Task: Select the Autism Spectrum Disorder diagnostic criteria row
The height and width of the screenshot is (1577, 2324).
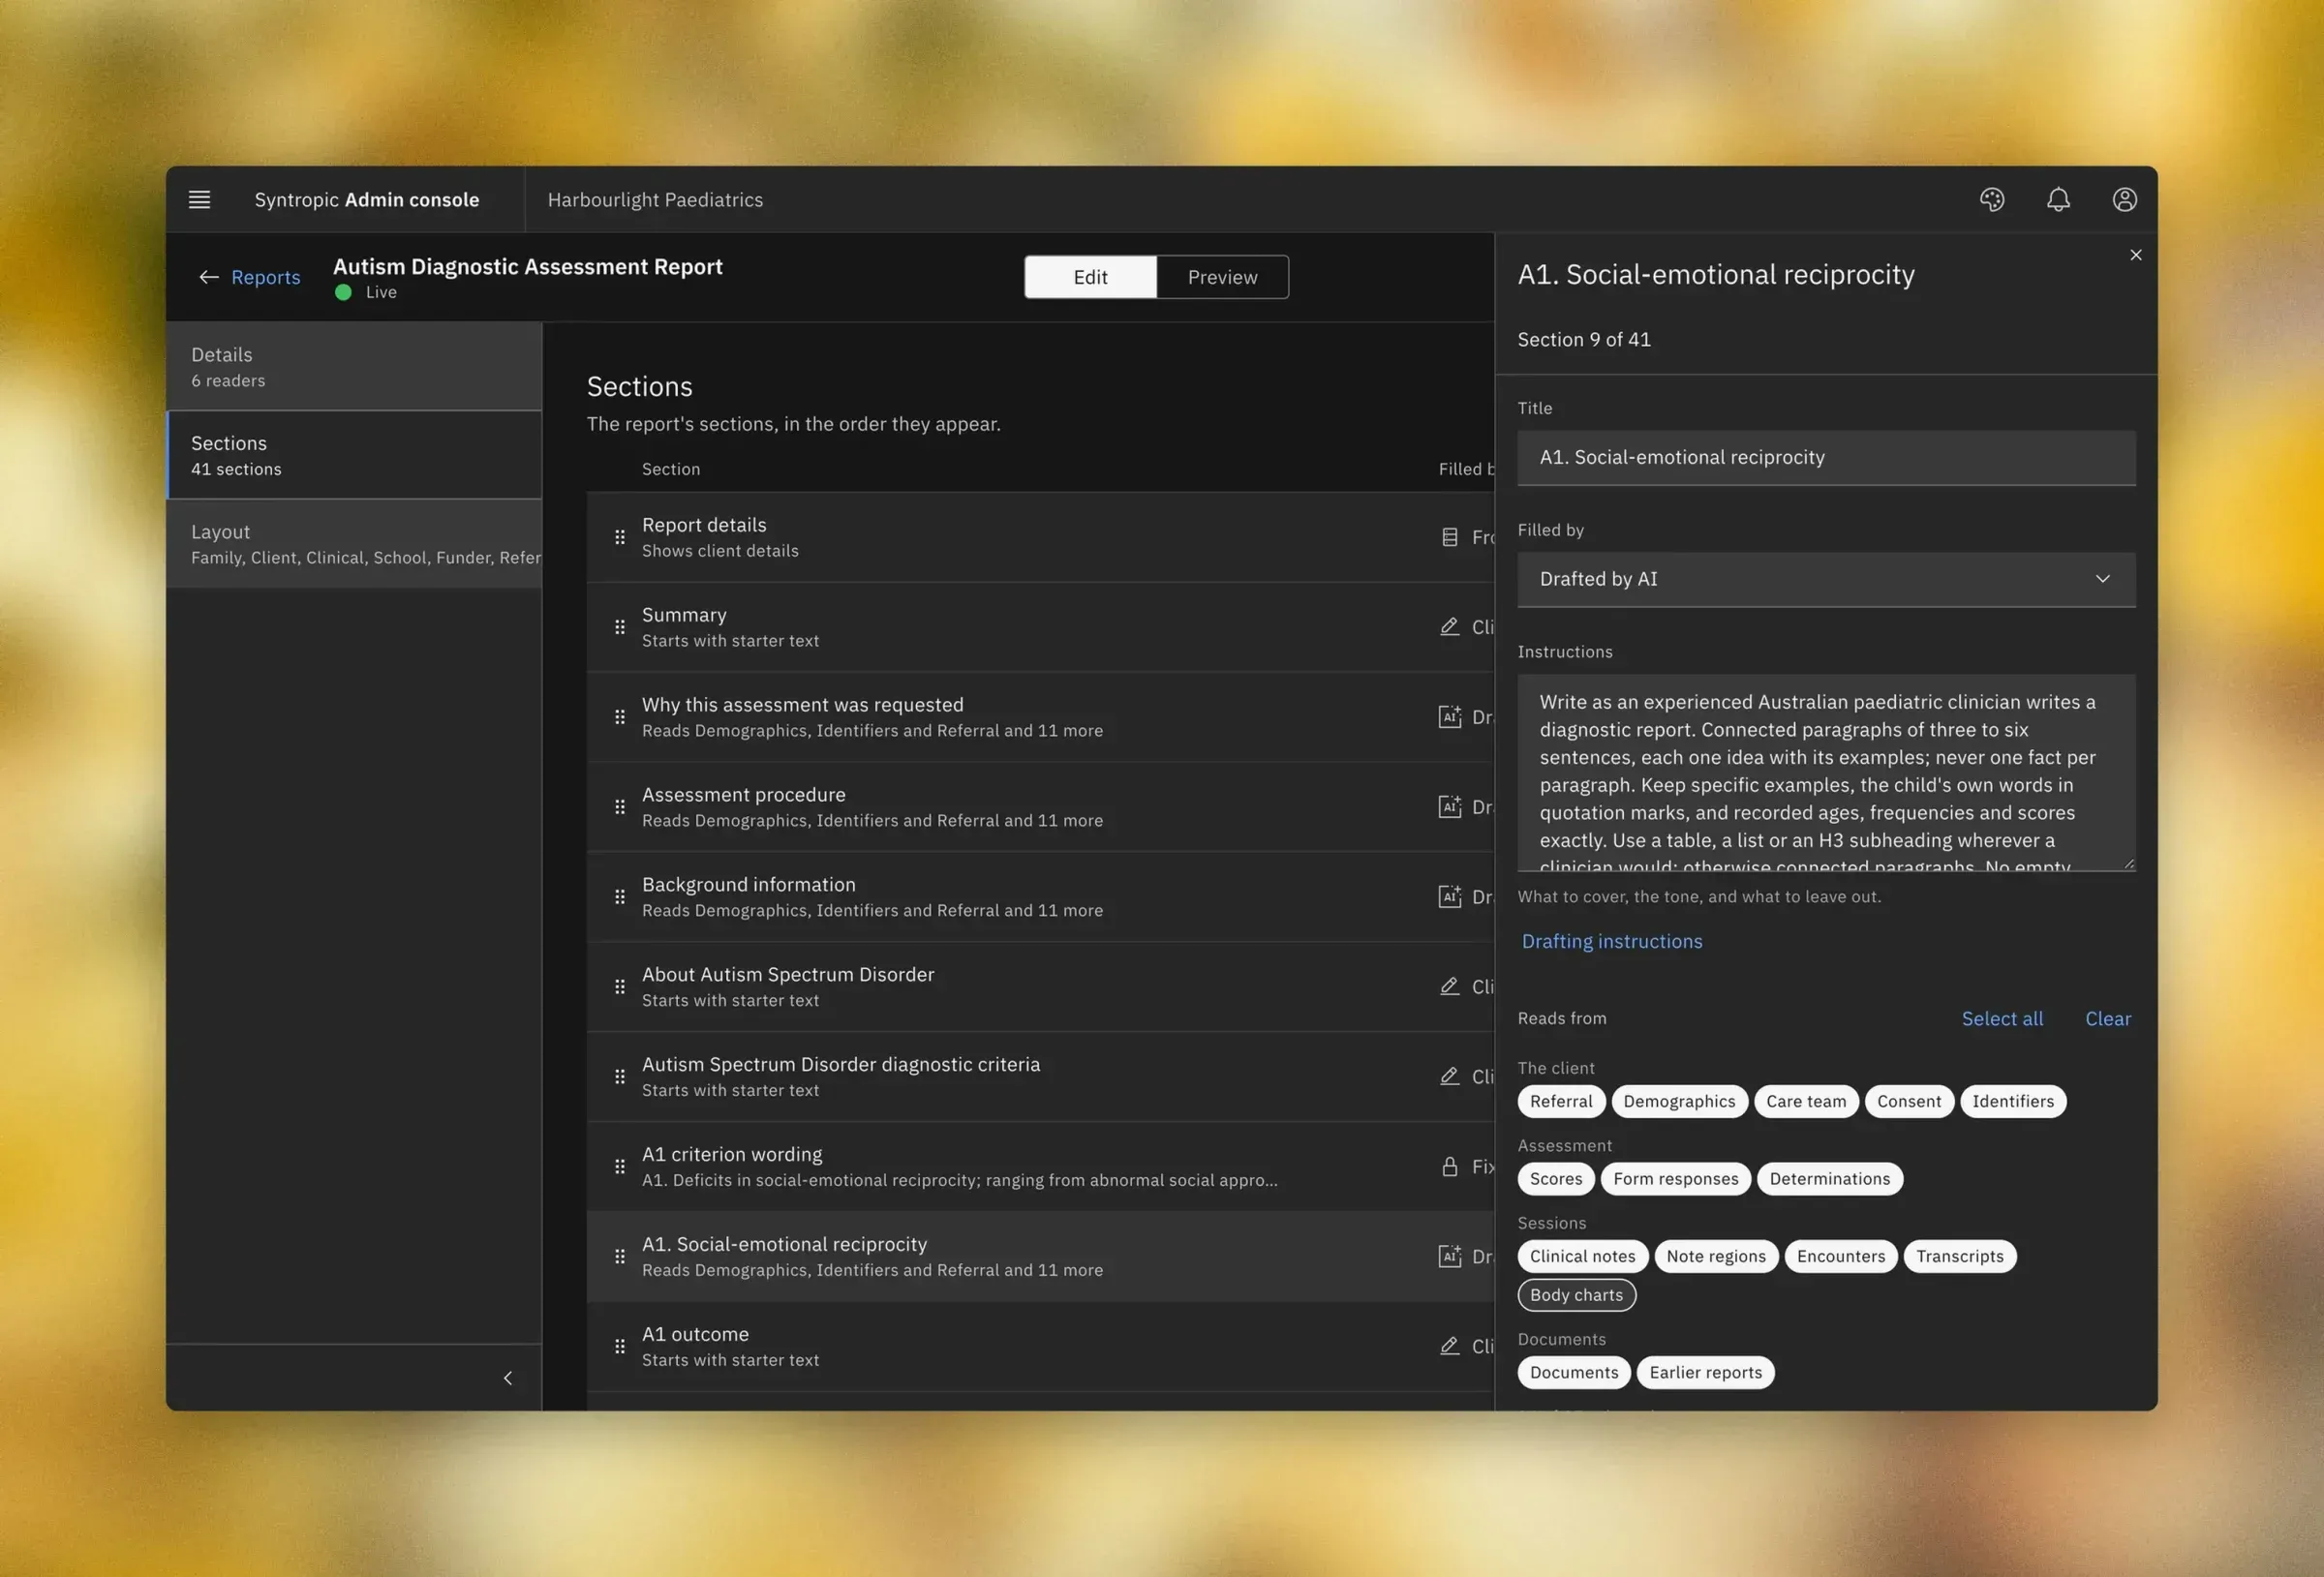Action: [1039, 1076]
